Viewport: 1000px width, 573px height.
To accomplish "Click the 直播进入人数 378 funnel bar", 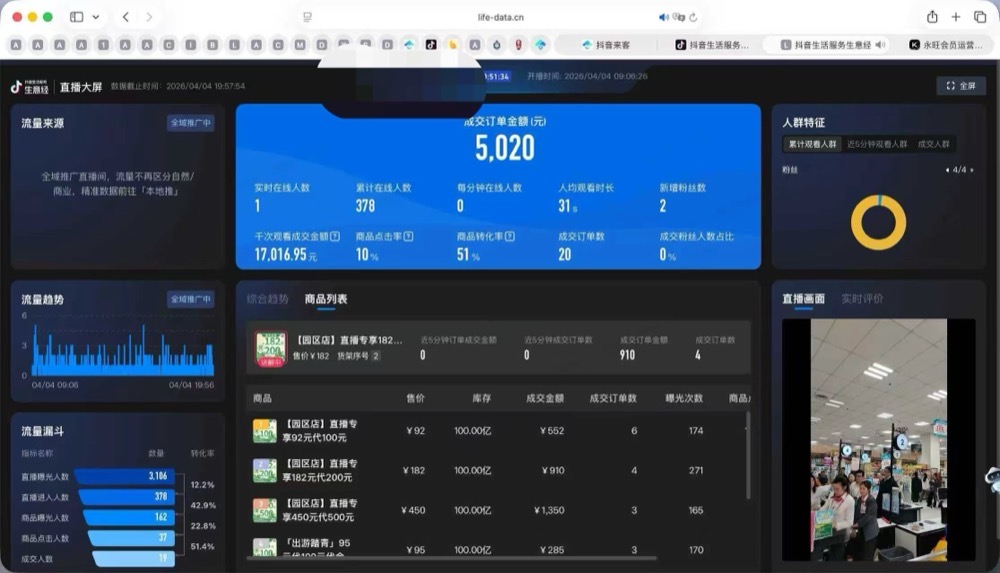I will 126,496.
